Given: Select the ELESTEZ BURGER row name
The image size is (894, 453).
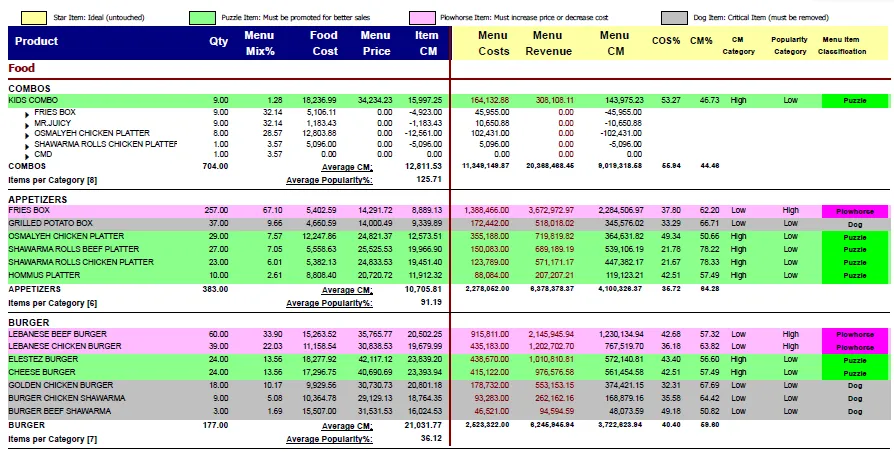Looking at the screenshot, I should (x=44, y=359).
